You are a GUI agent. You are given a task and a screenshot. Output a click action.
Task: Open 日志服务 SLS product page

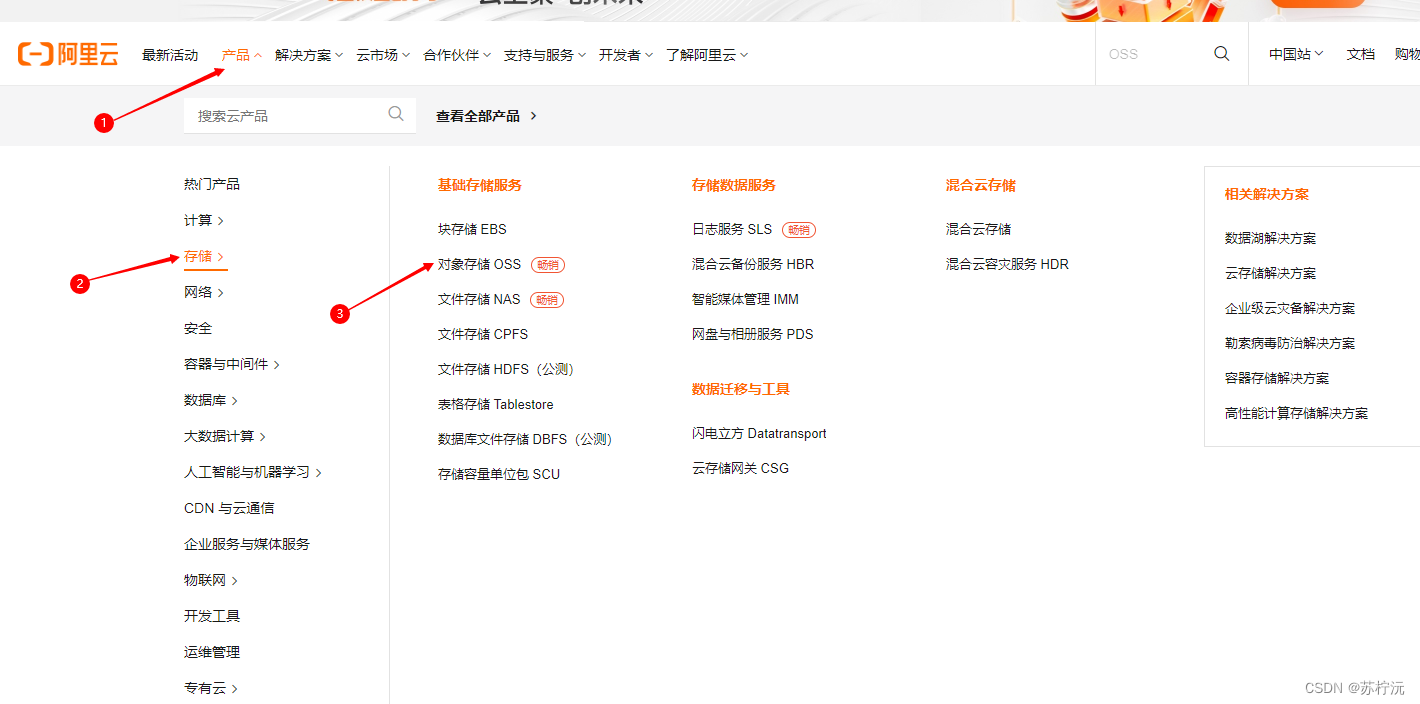[732, 229]
